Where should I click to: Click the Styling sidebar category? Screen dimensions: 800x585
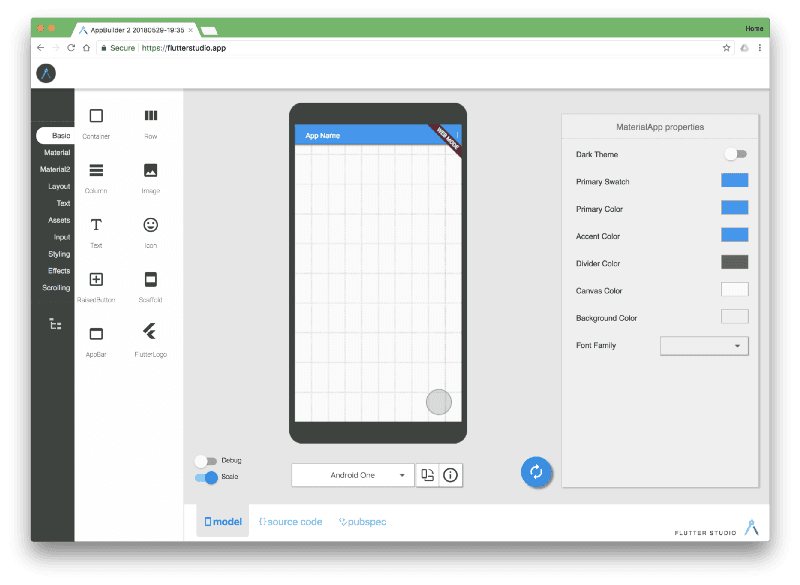click(58, 253)
